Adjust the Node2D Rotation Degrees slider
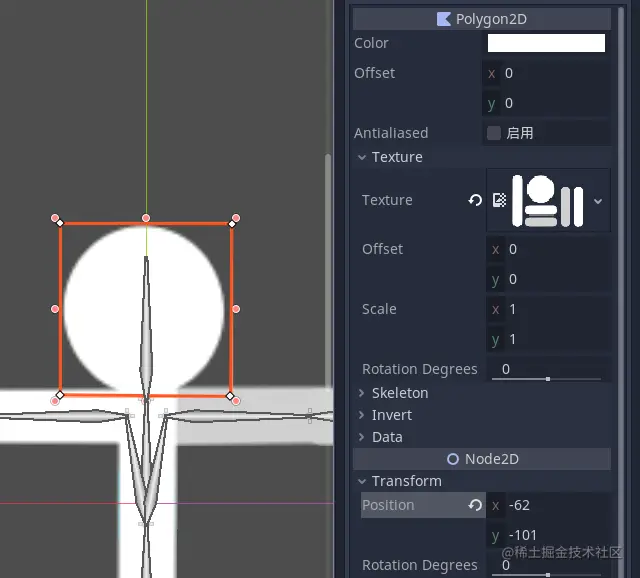Image resolution: width=640 pixels, height=578 pixels. pos(547,575)
